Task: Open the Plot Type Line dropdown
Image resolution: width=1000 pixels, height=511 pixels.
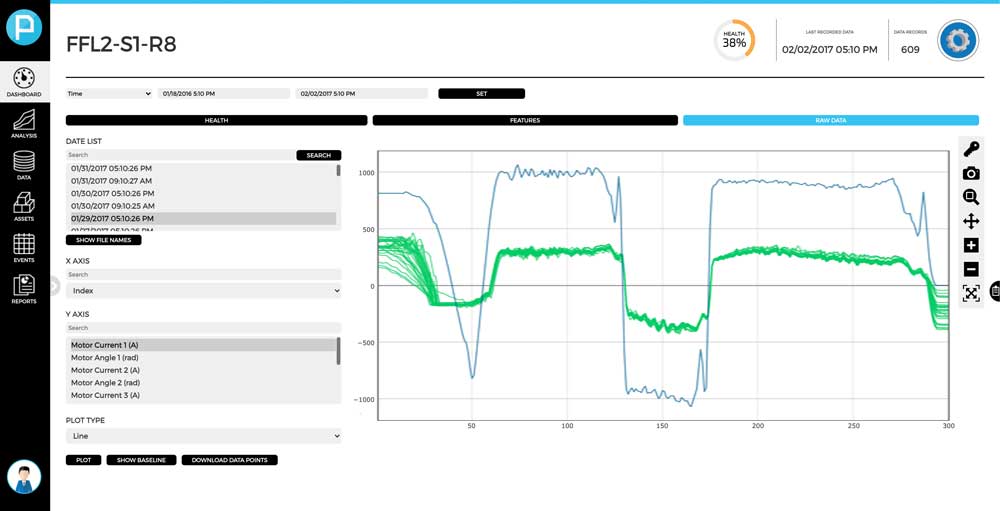Action: [x=203, y=436]
